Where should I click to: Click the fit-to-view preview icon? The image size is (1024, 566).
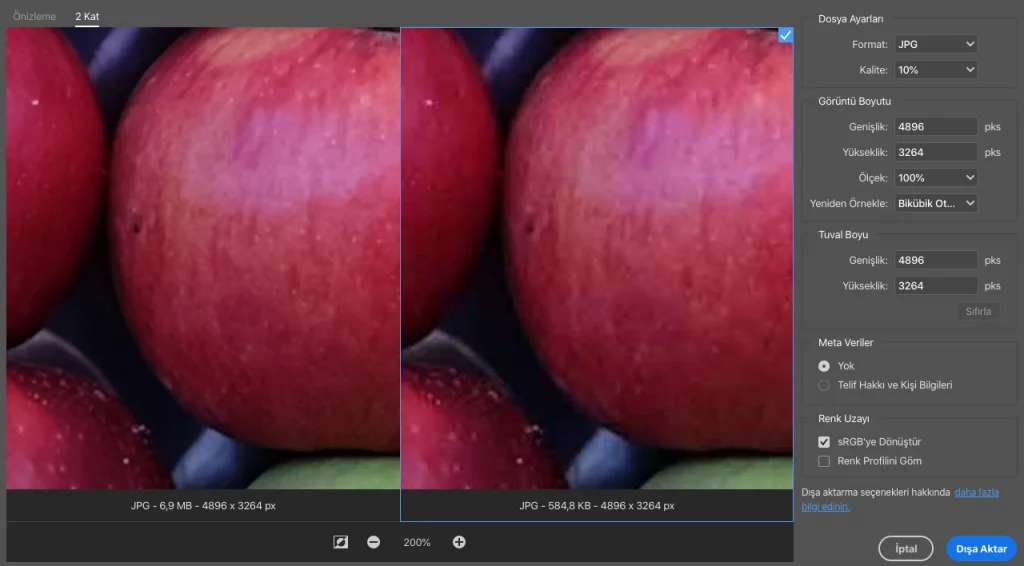point(340,542)
